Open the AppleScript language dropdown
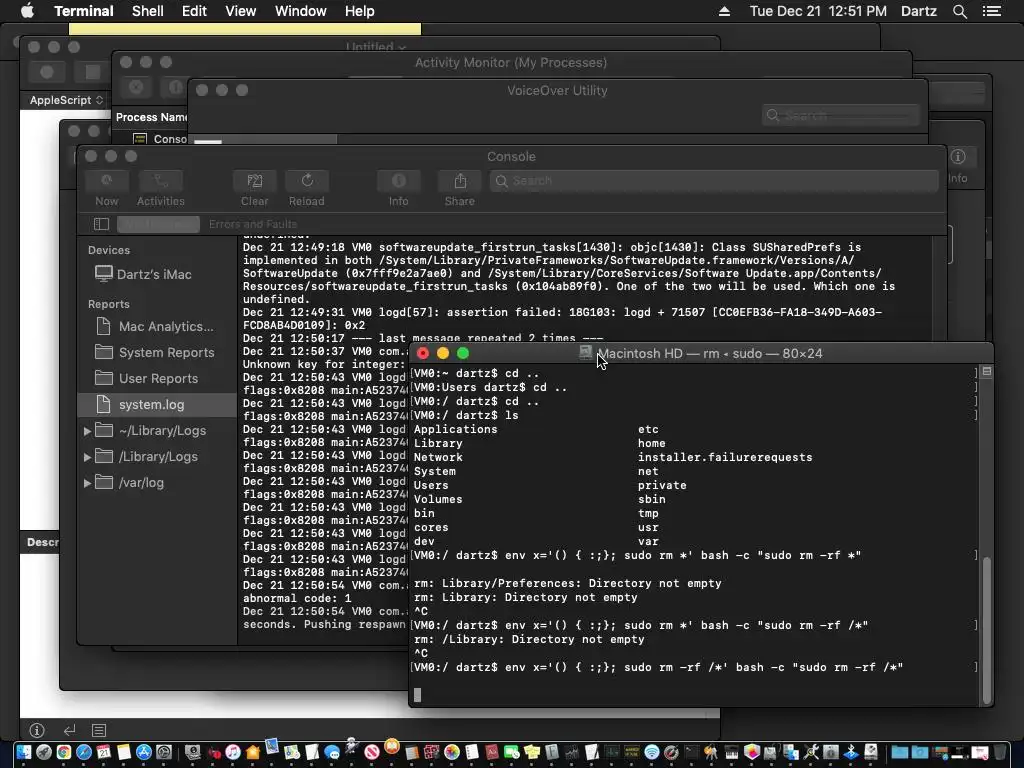The height and width of the screenshot is (768, 1024). coord(66,100)
